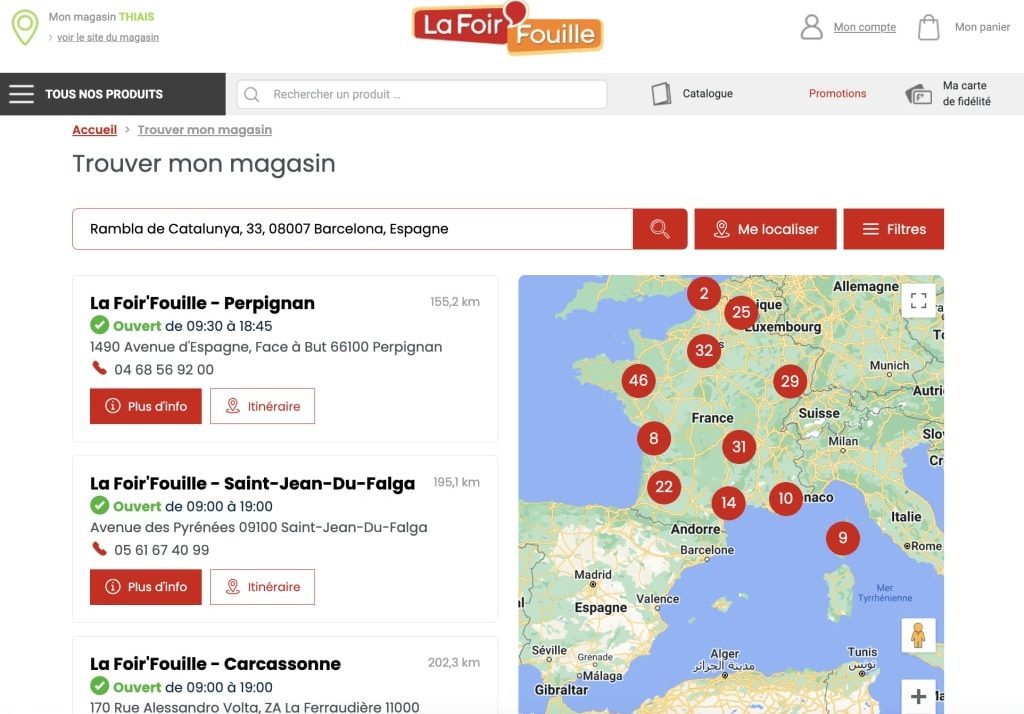The height and width of the screenshot is (714, 1024).
Task: Open the Filtres filter panel
Action: (x=893, y=229)
